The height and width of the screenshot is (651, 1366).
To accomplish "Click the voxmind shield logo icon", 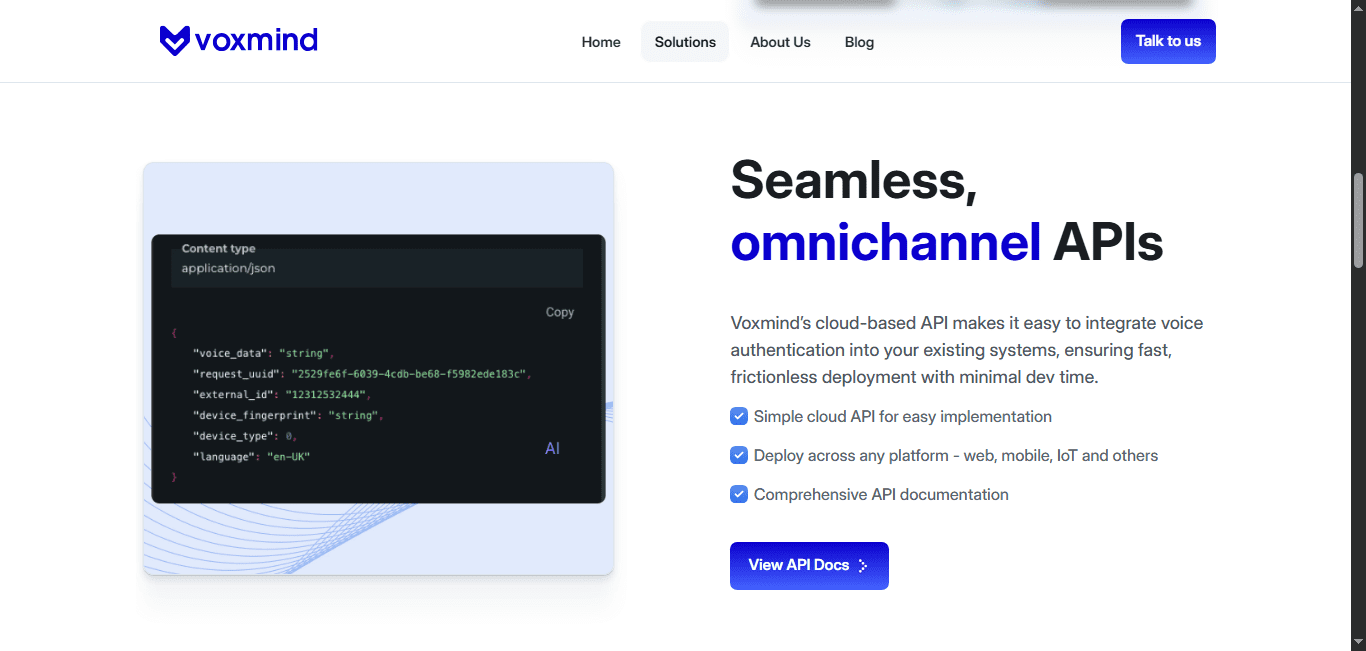I will (174, 40).
